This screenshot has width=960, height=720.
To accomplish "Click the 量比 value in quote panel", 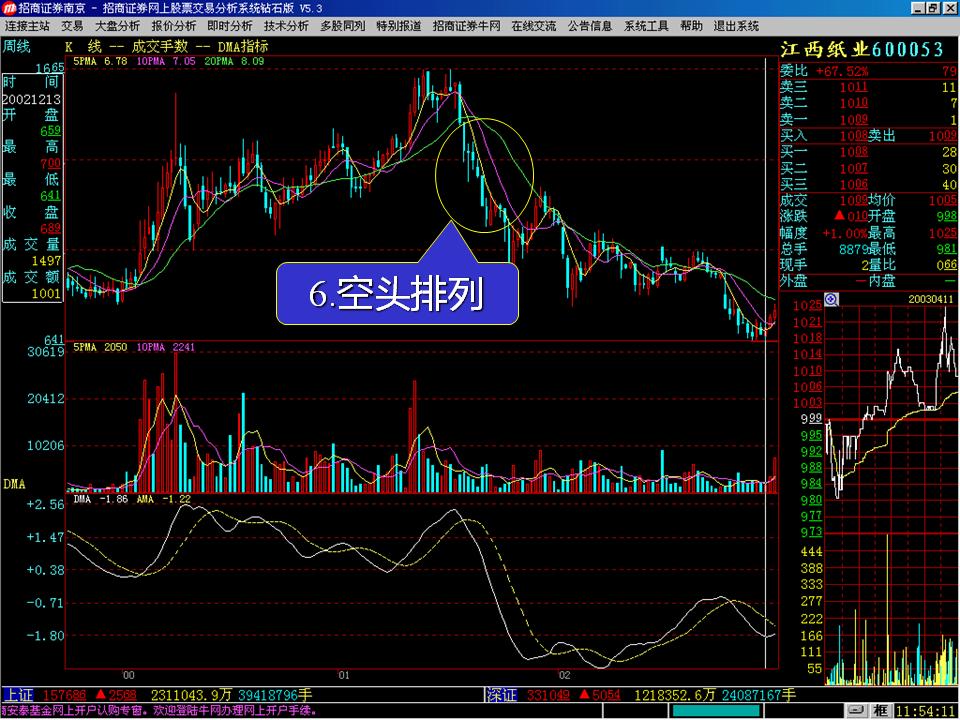I will click(x=946, y=265).
